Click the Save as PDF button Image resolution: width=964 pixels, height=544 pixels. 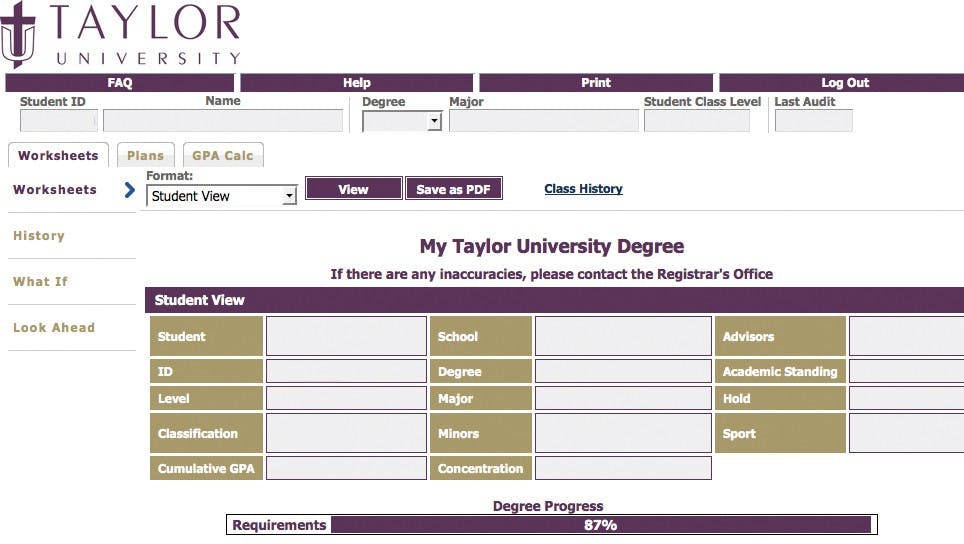[453, 189]
